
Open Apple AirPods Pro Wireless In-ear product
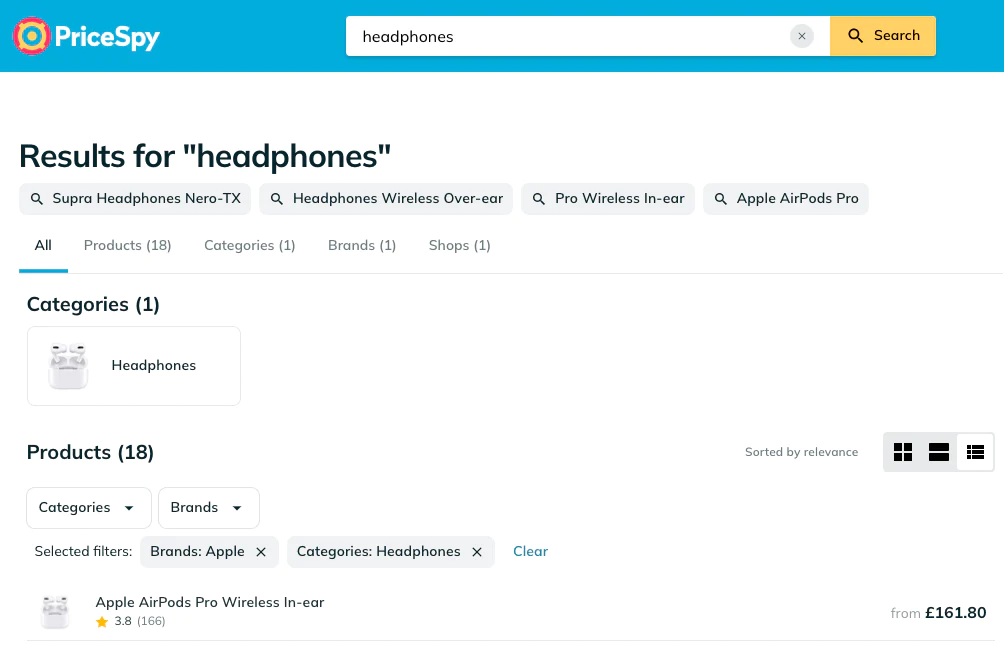pyautogui.click(x=210, y=602)
